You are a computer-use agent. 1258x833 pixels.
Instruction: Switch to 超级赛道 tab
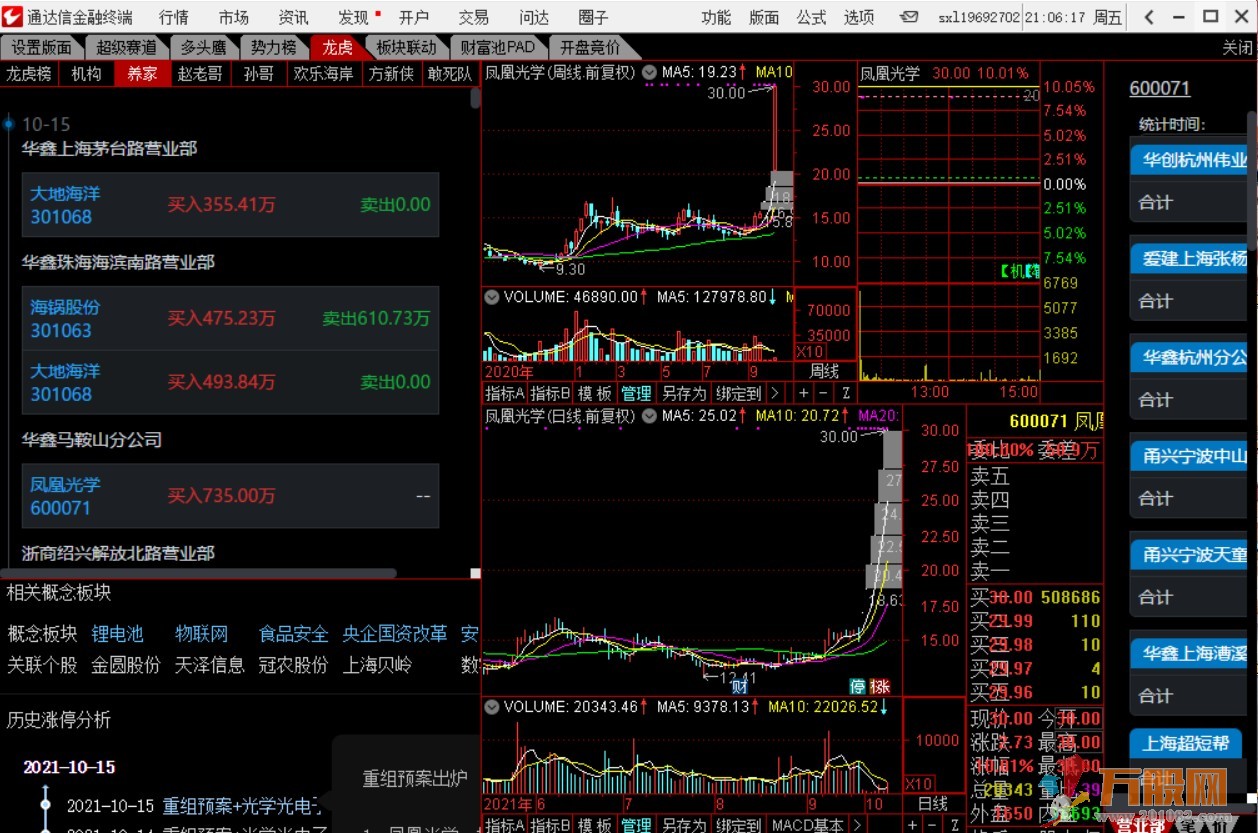point(126,47)
